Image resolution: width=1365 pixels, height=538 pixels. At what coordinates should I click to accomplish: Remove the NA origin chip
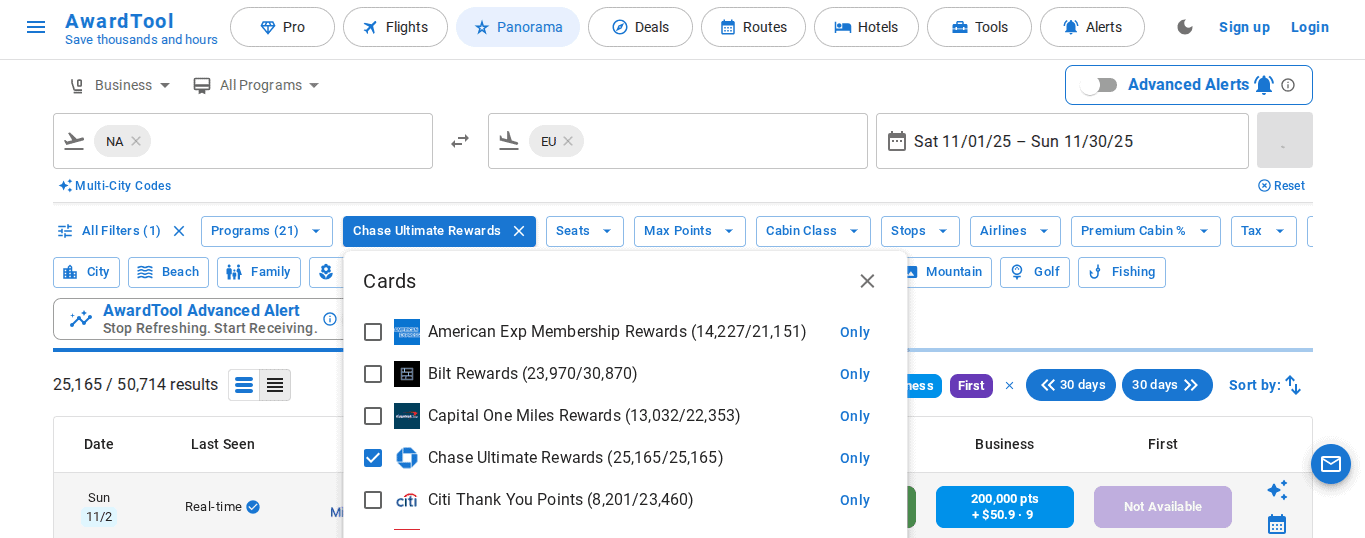click(136, 141)
